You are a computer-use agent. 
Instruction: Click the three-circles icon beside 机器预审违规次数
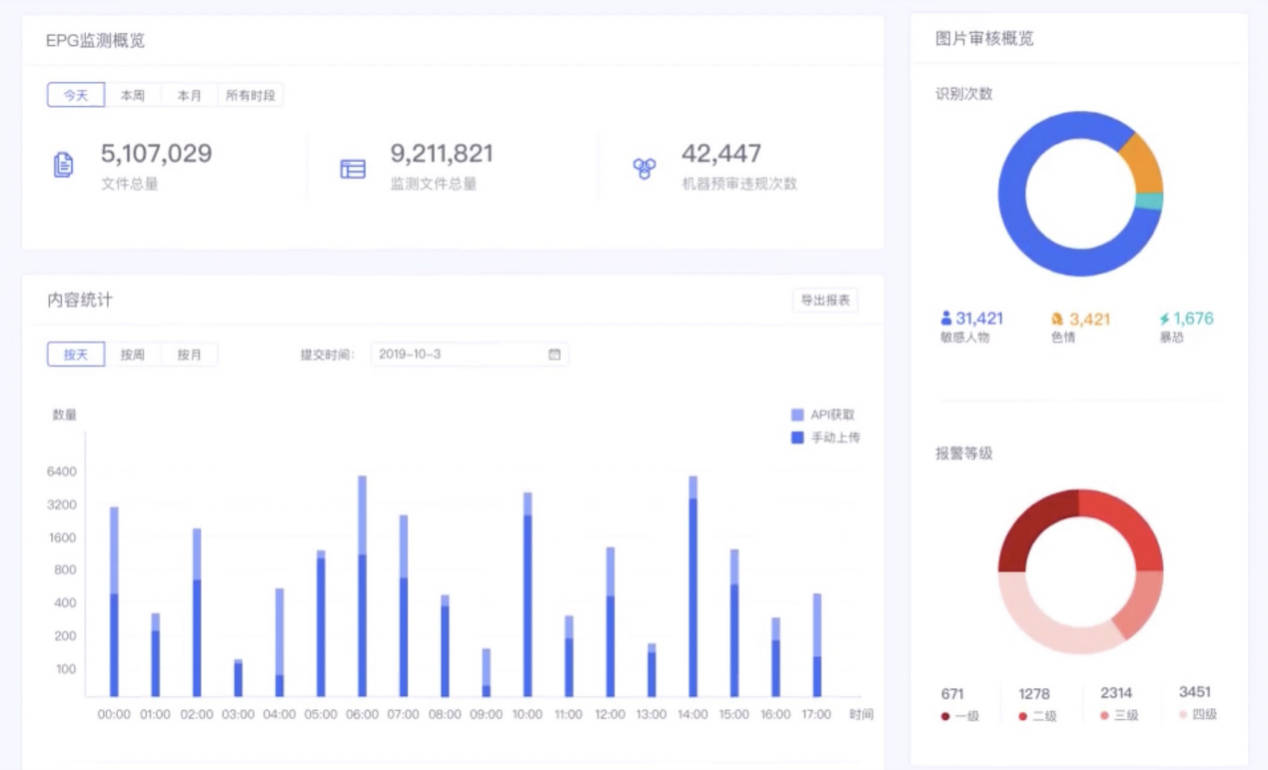[x=644, y=168]
